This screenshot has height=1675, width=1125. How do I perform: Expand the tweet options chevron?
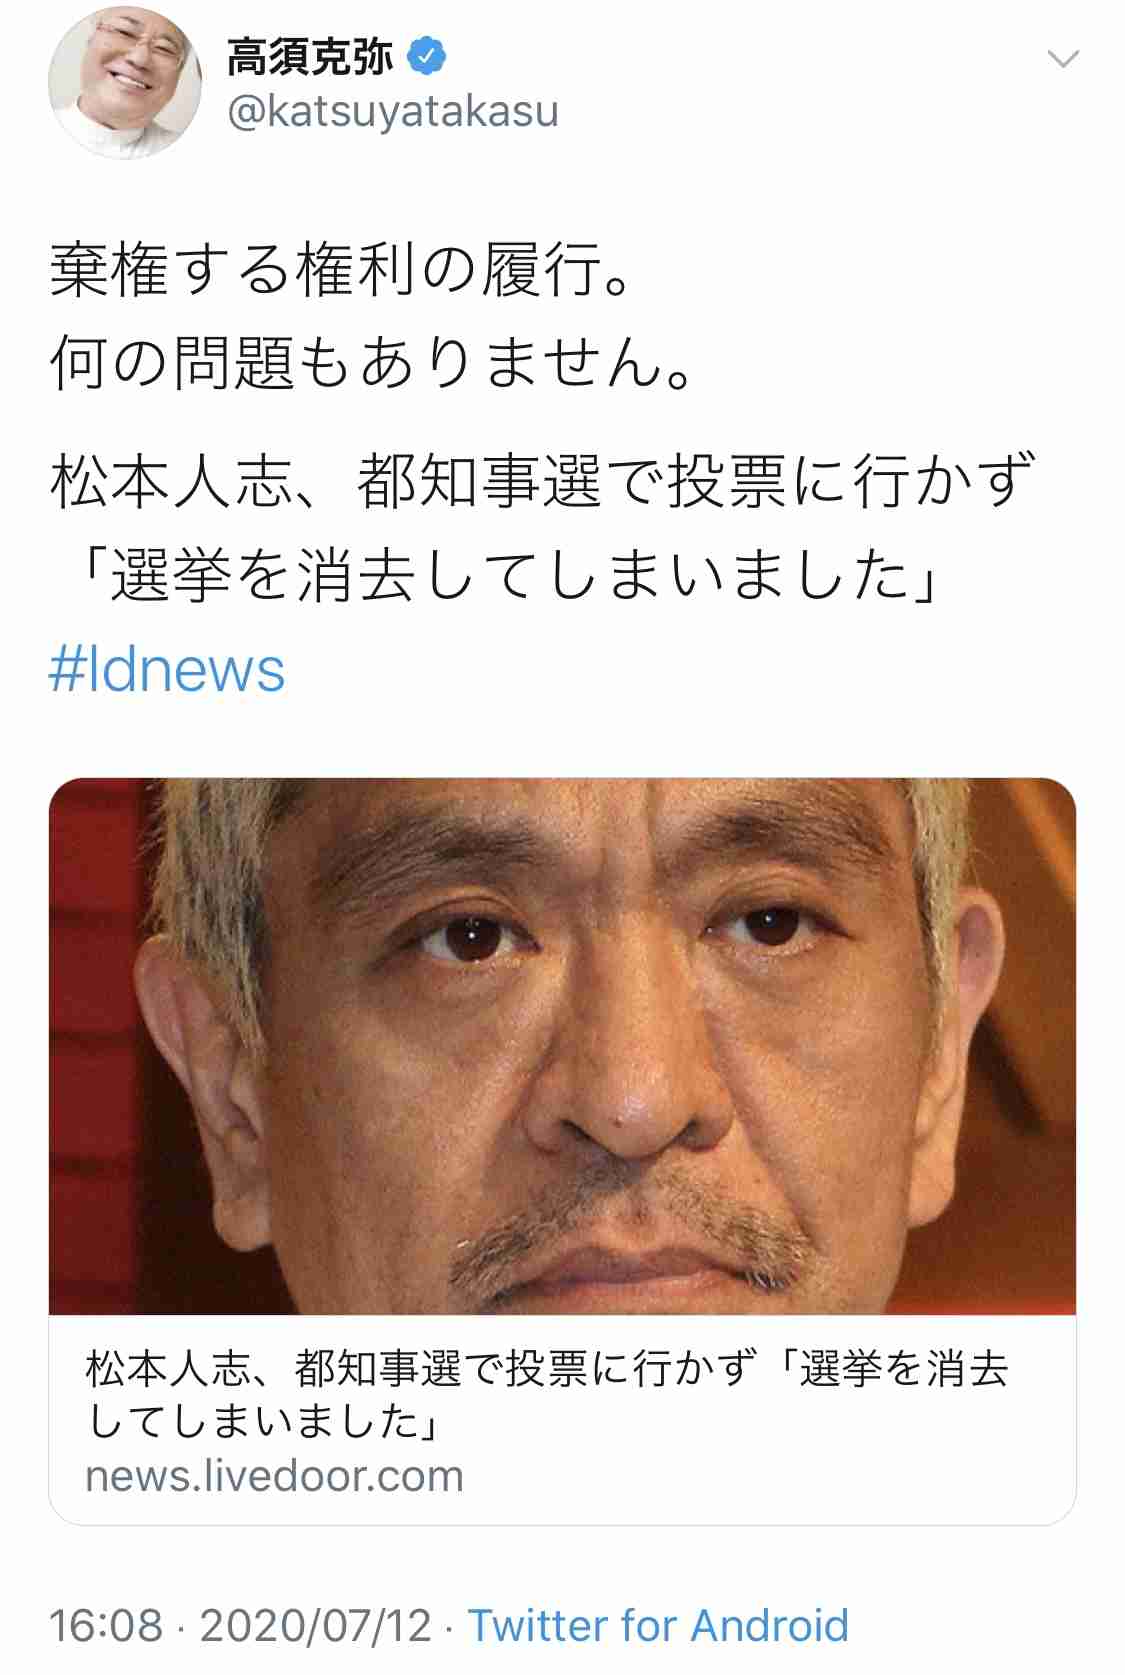coord(1063,59)
